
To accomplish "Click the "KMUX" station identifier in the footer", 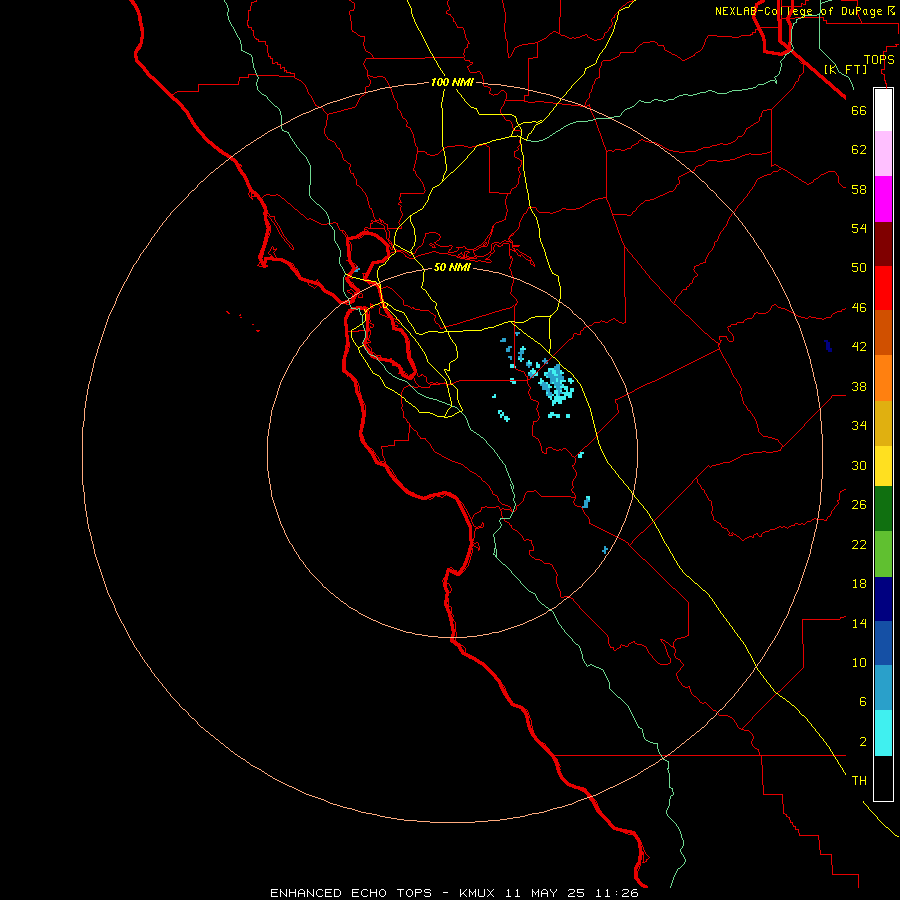I will pos(477,893).
